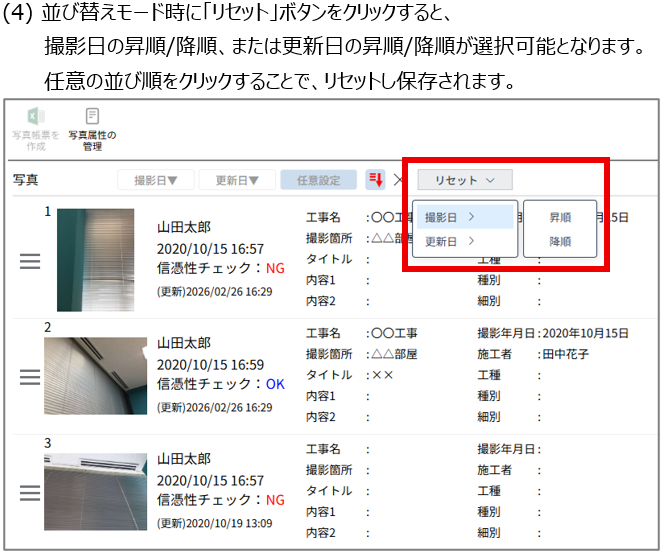This screenshot has height=553, width=663.
Task: Open the first photo thumbnail of blinds
Action: 95,246
